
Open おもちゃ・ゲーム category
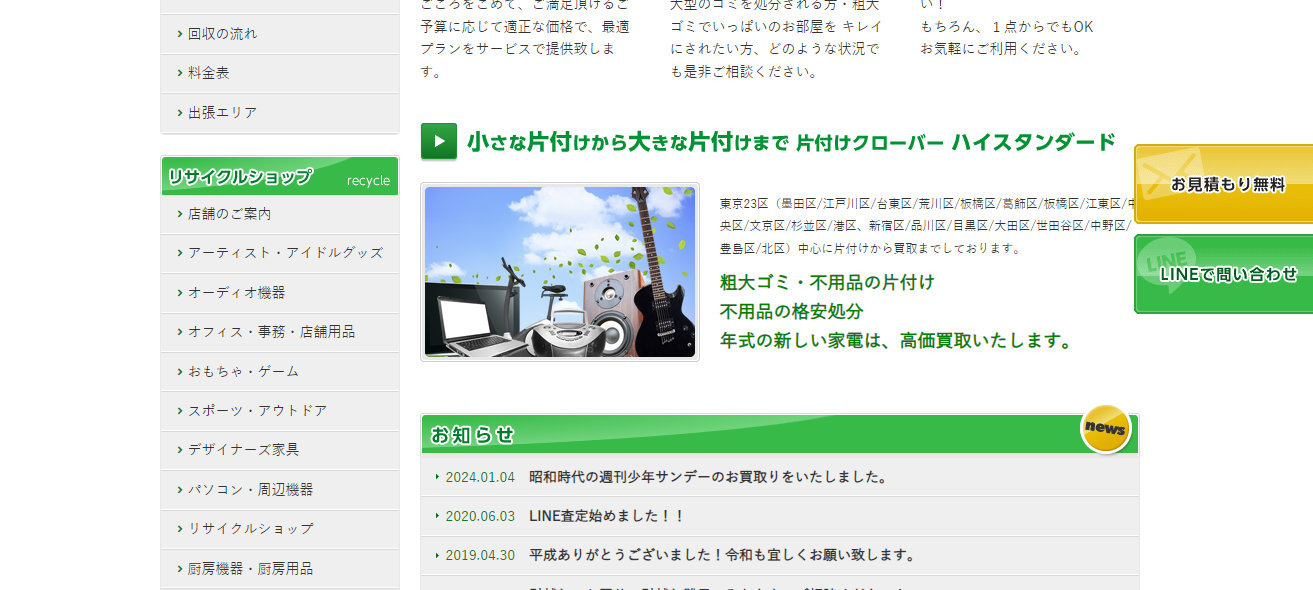pos(243,371)
